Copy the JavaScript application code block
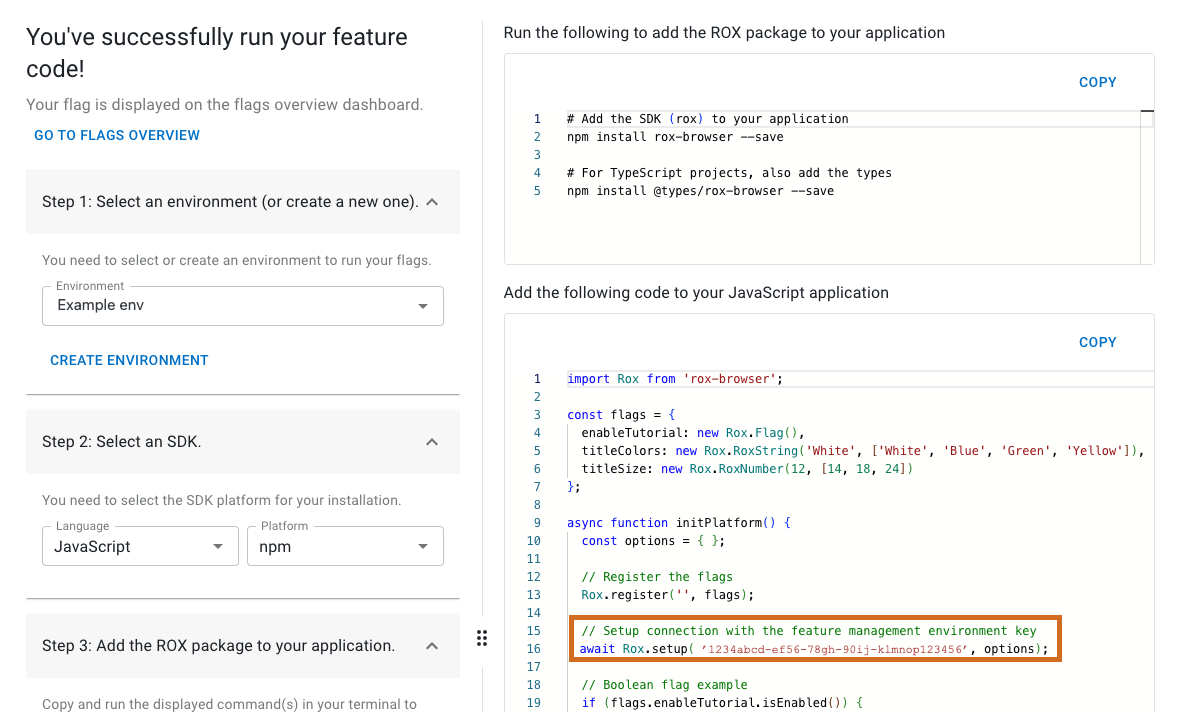 click(1097, 342)
